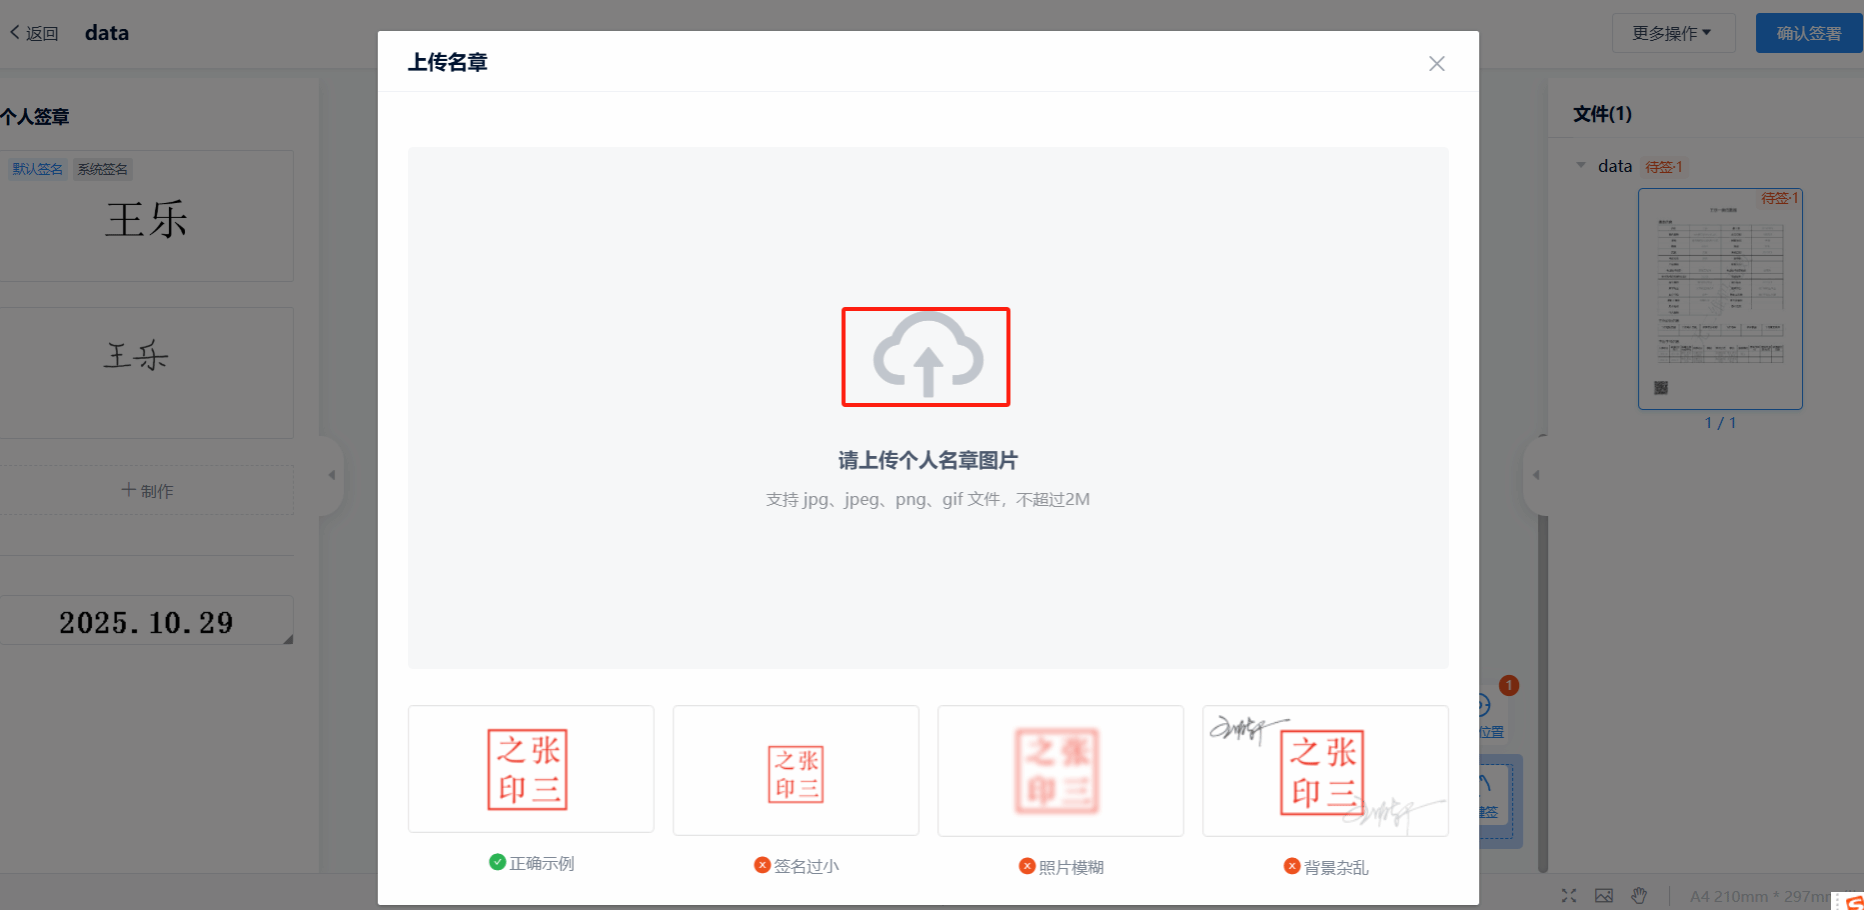Click the 背景杂乱 example seal image
The width and height of the screenshot is (1864, 910).
pos(1325,771)
